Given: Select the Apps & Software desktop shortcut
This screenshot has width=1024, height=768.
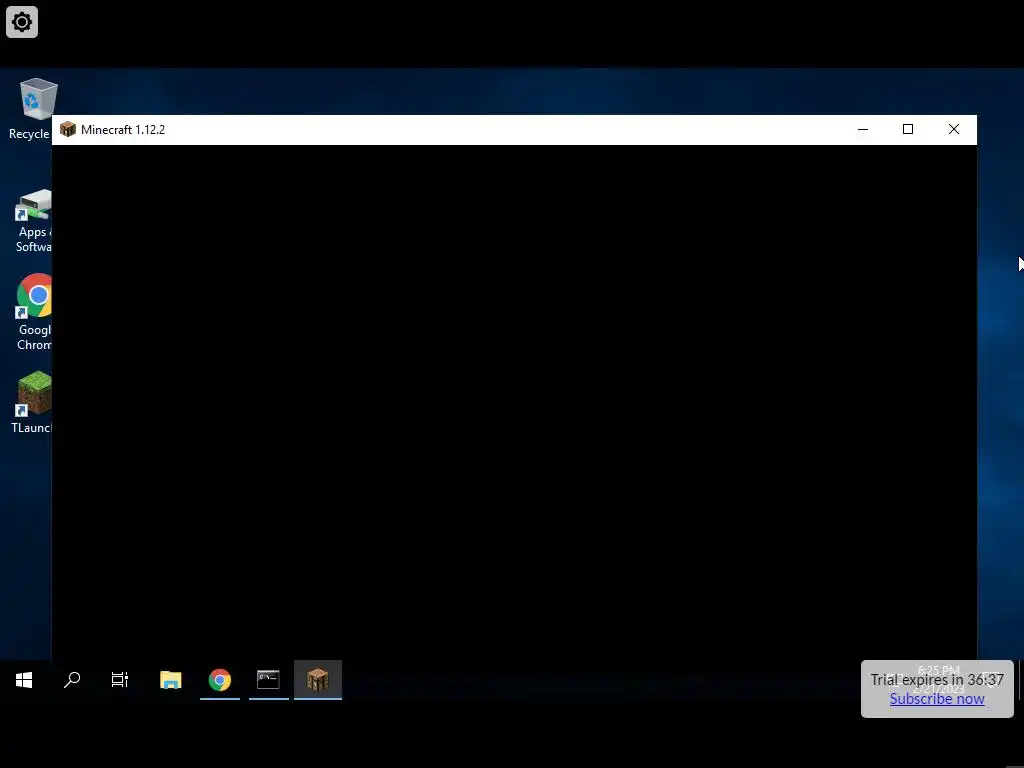Looking at the screenshot, I should coord(33,221).
